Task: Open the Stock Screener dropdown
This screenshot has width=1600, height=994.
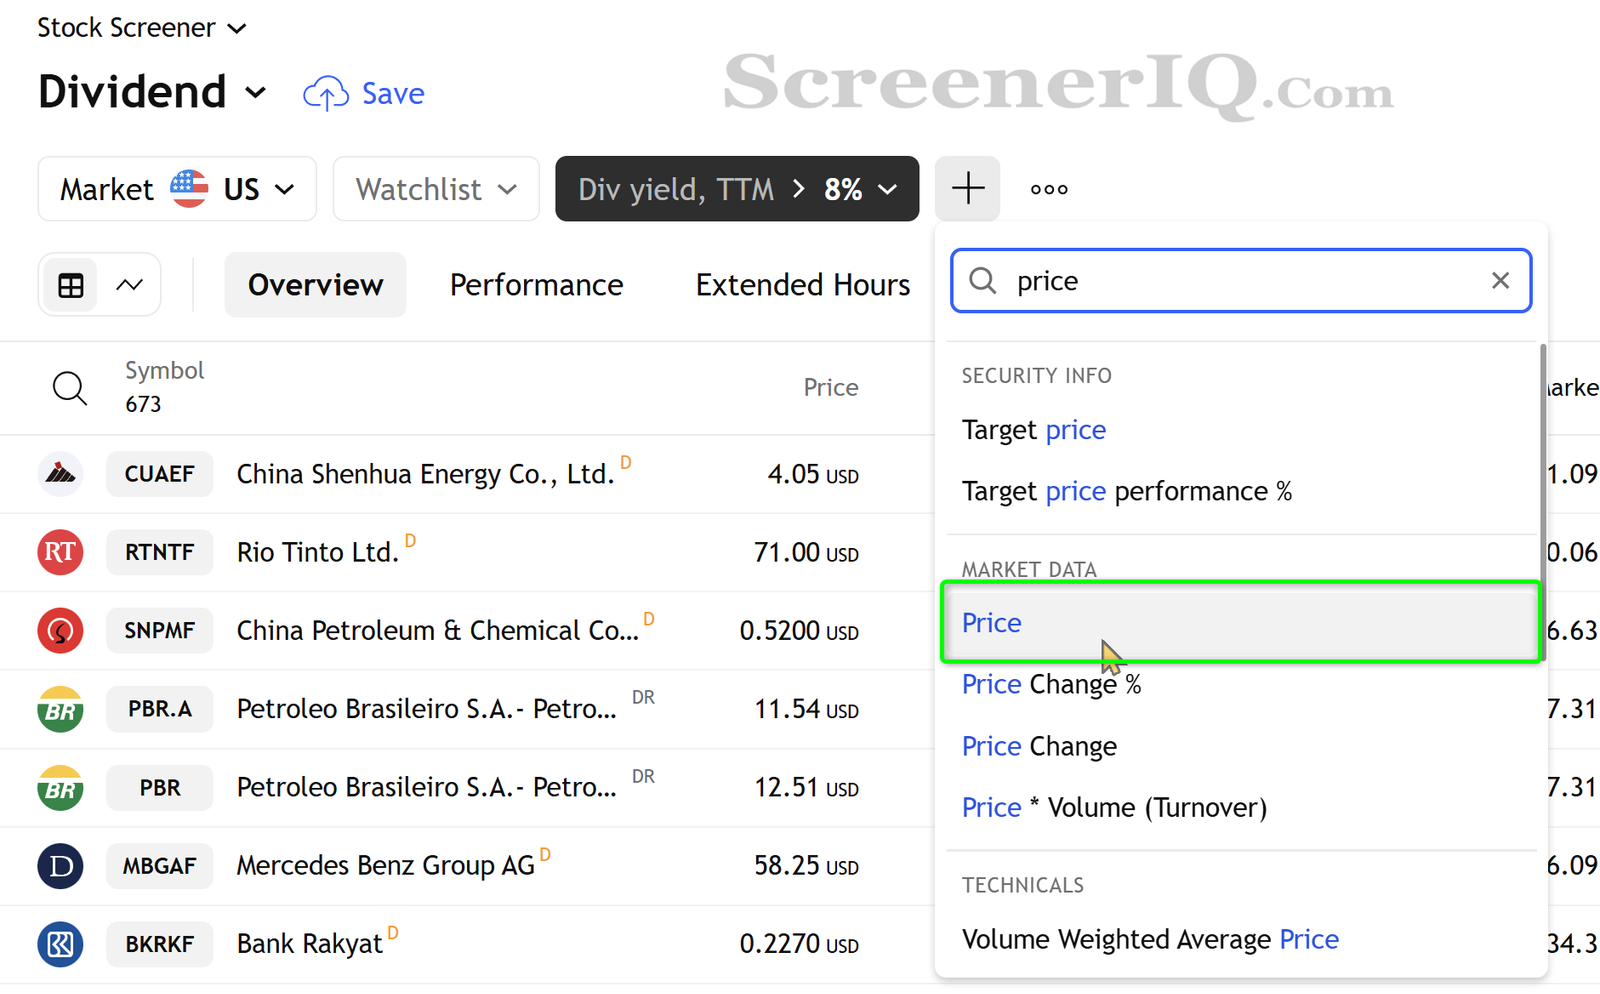Action: click(141, 28)
